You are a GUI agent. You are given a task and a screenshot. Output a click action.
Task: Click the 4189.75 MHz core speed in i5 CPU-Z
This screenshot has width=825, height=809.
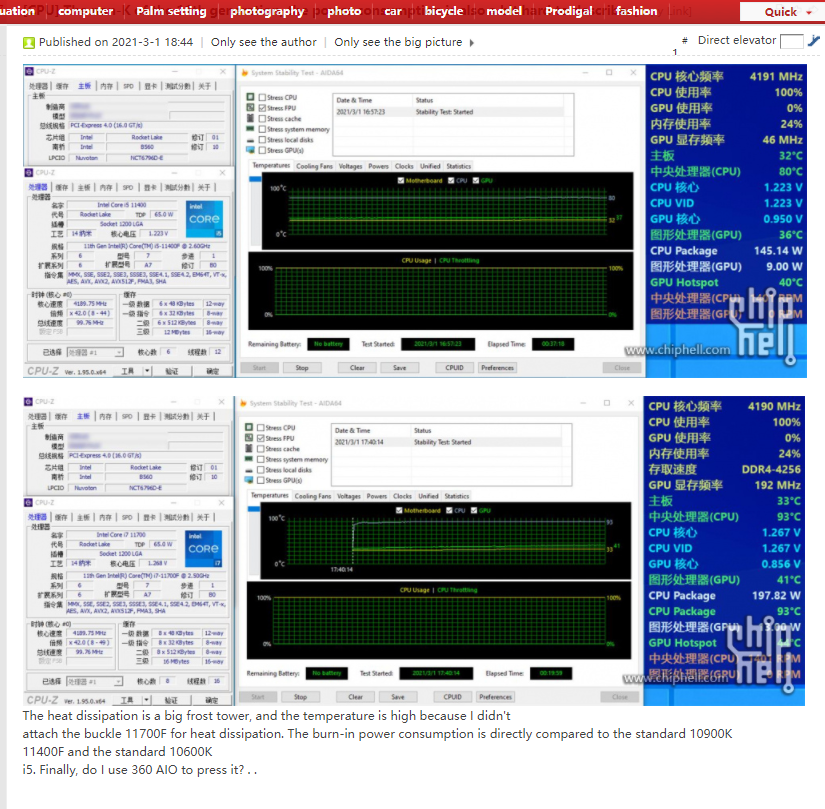[90, 304]
